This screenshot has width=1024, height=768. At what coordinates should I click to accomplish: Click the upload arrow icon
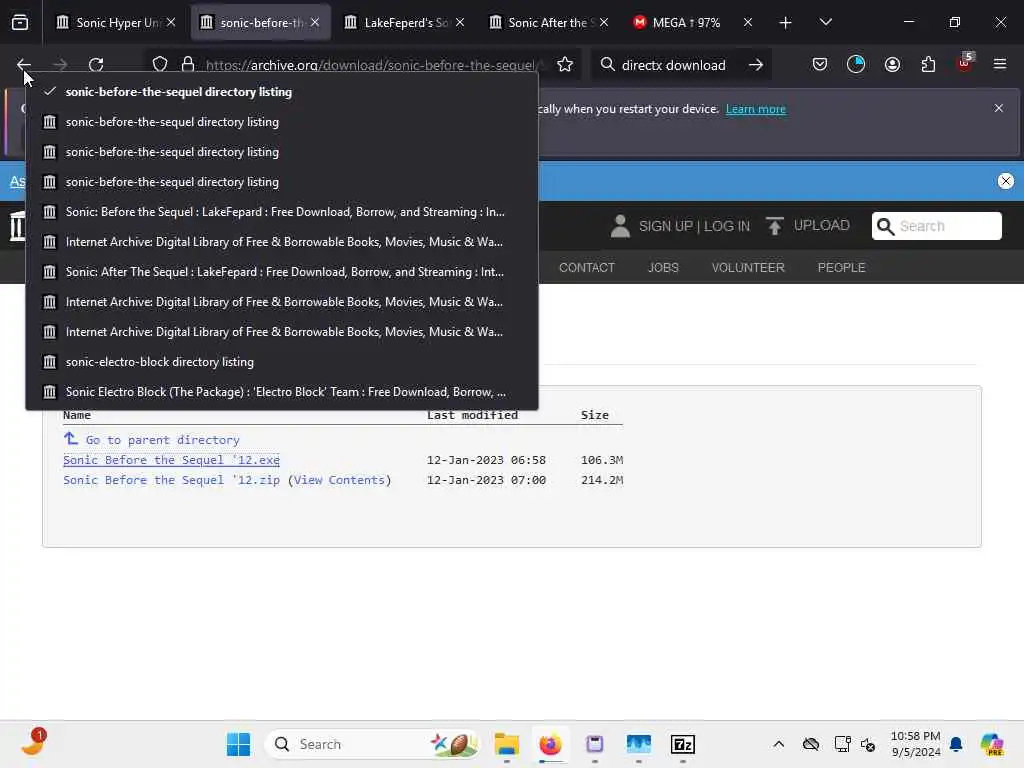pos(775,226)
